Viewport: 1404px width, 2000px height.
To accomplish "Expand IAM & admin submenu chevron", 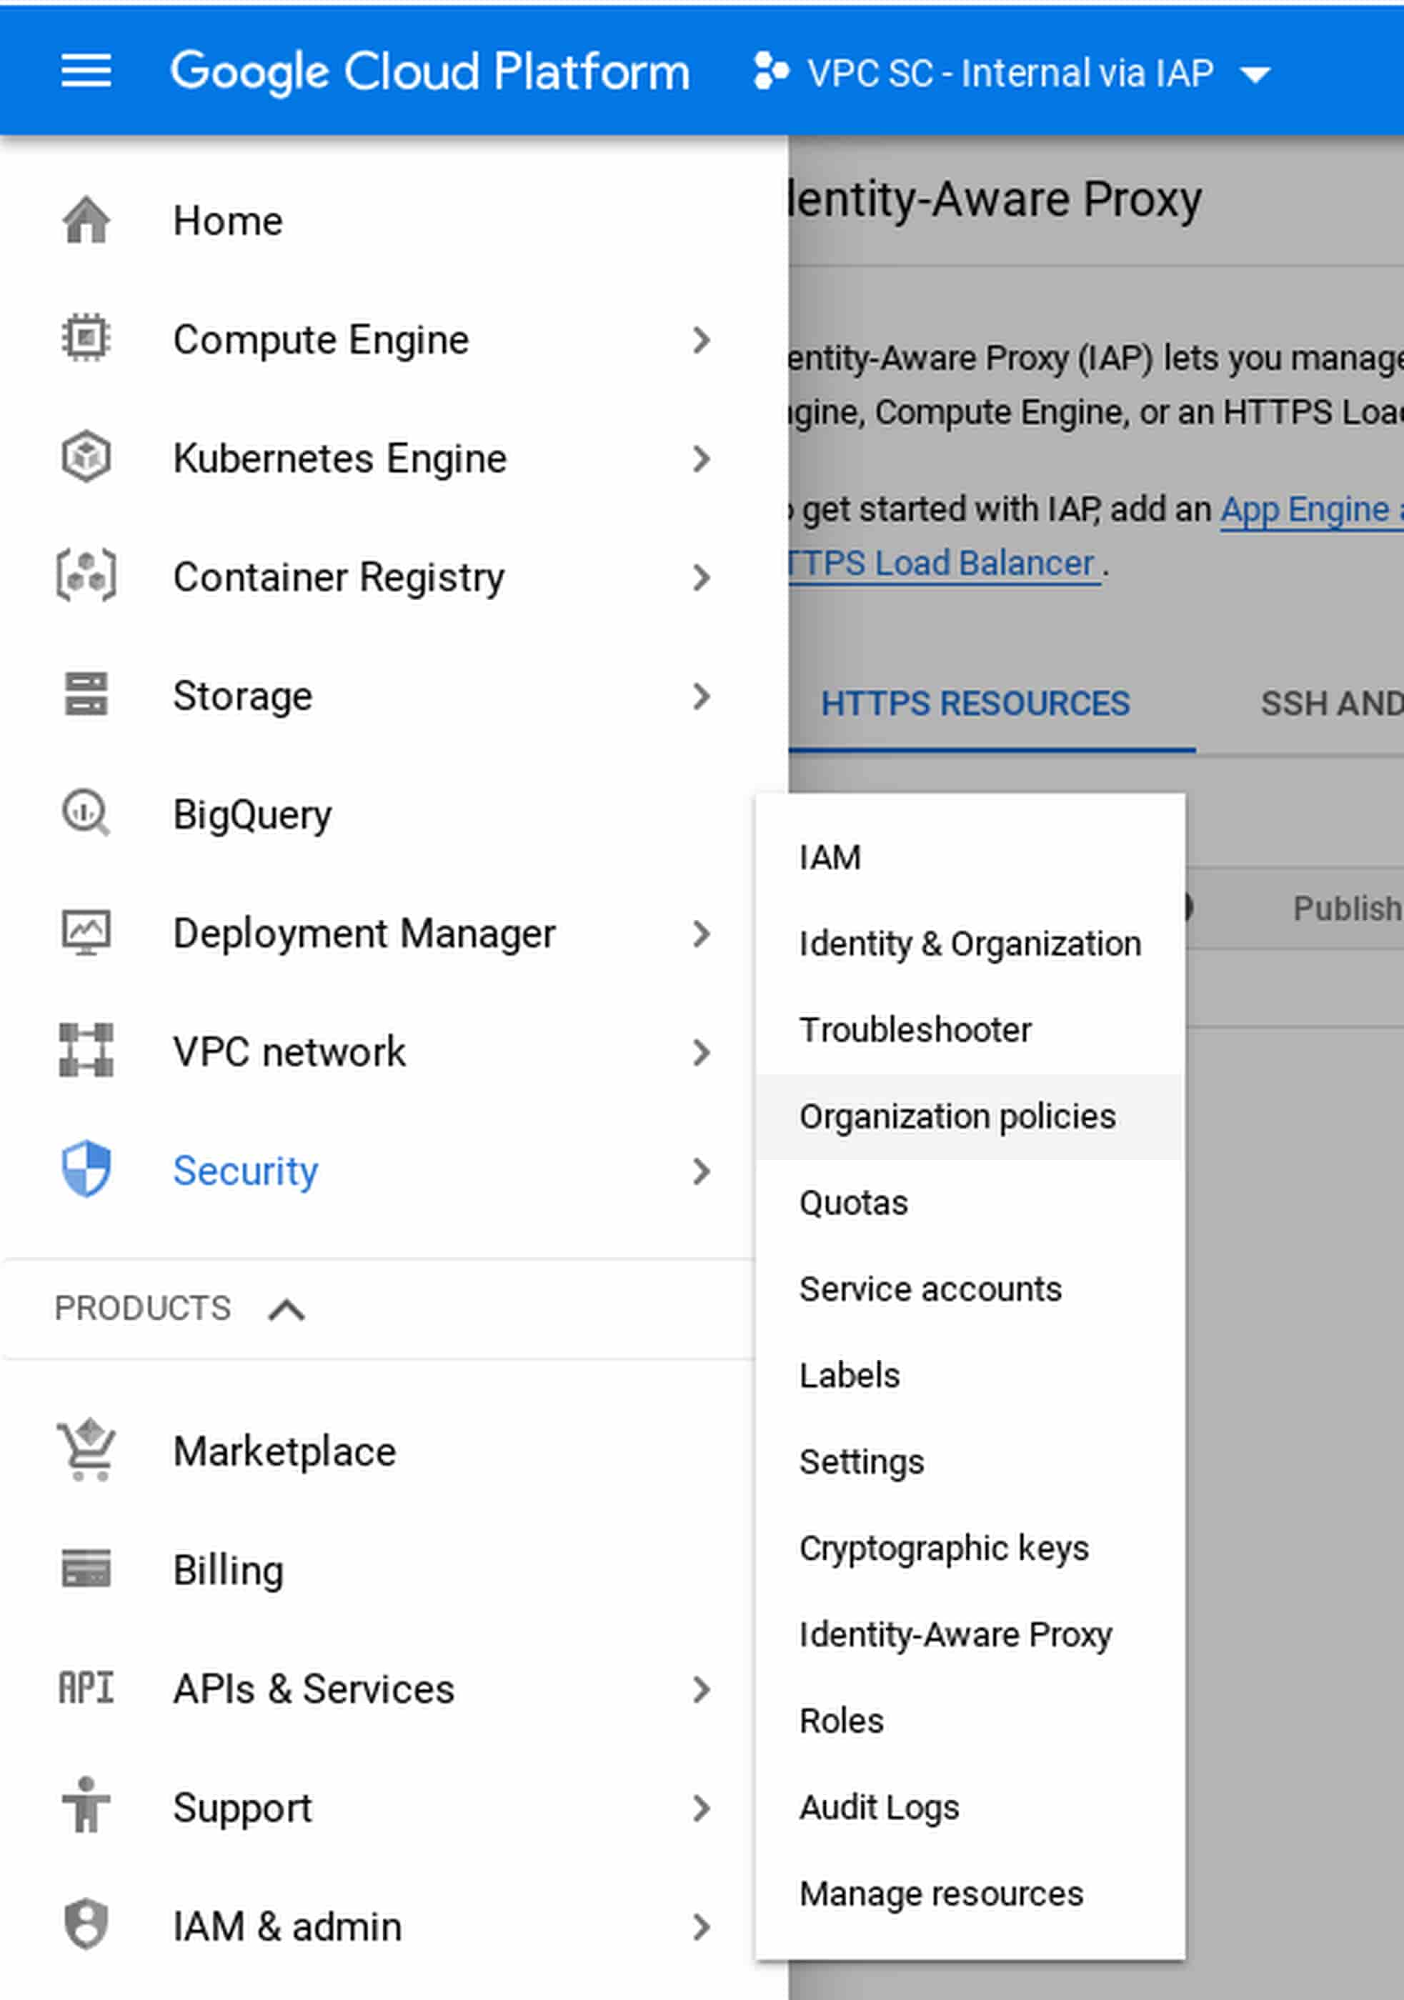I will 702,1927.
